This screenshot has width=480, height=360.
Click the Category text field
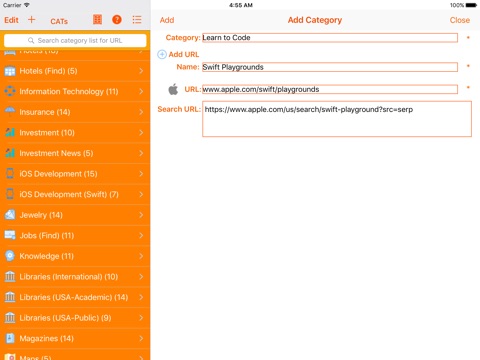pos(330,38)
